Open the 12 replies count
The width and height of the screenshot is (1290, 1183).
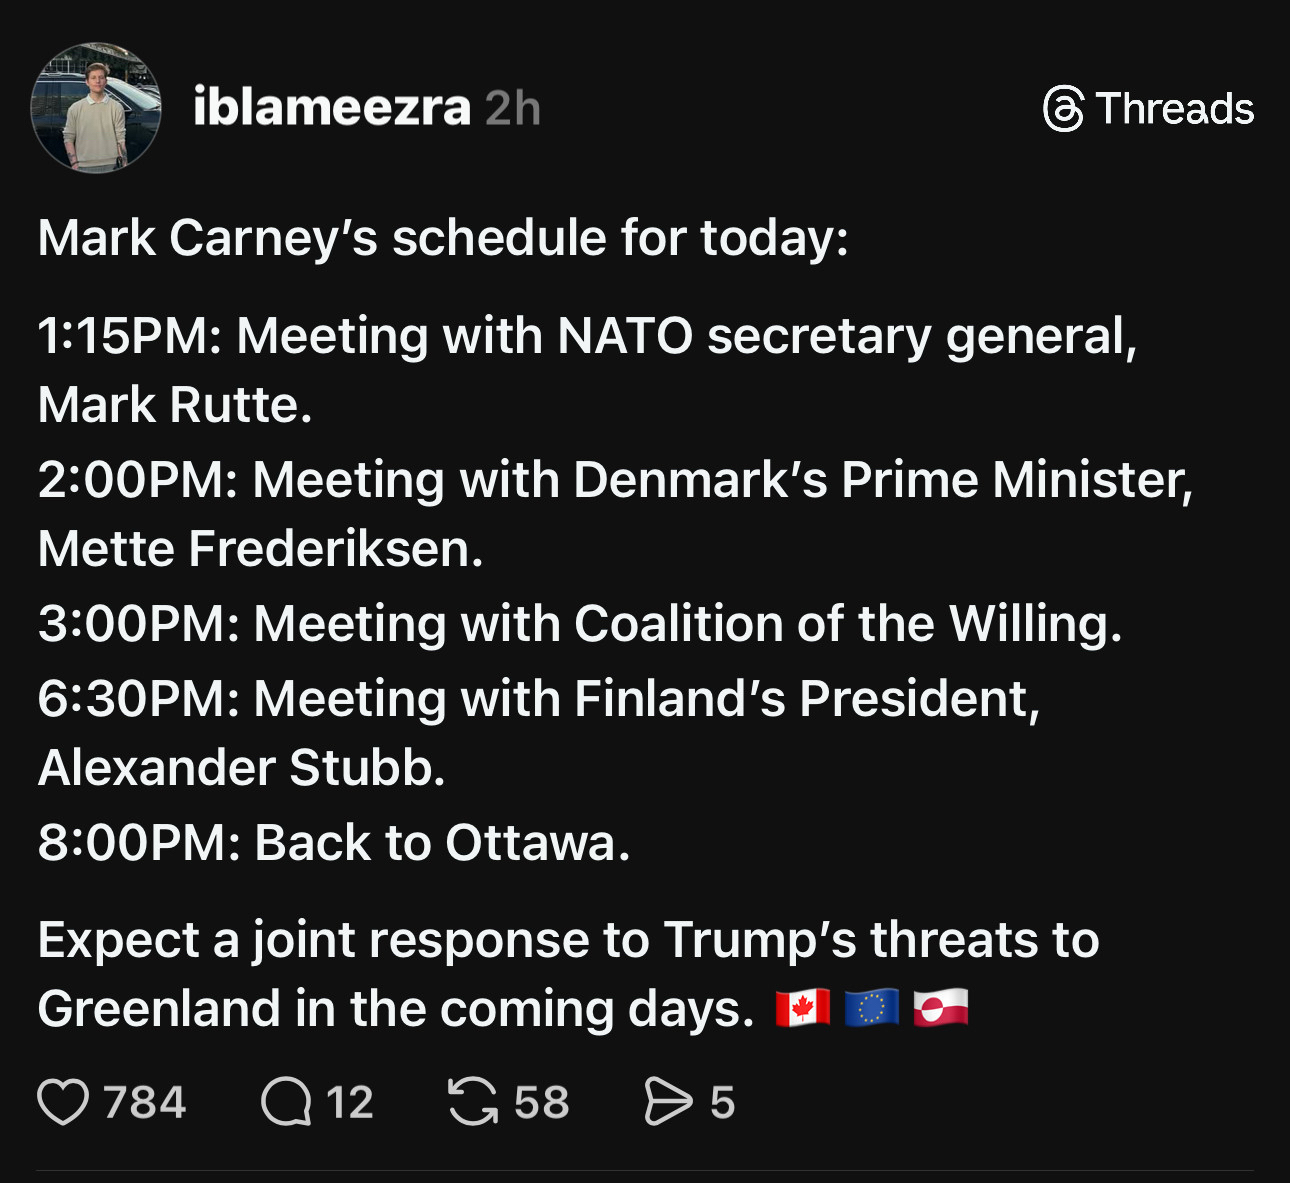point(350,1102)
